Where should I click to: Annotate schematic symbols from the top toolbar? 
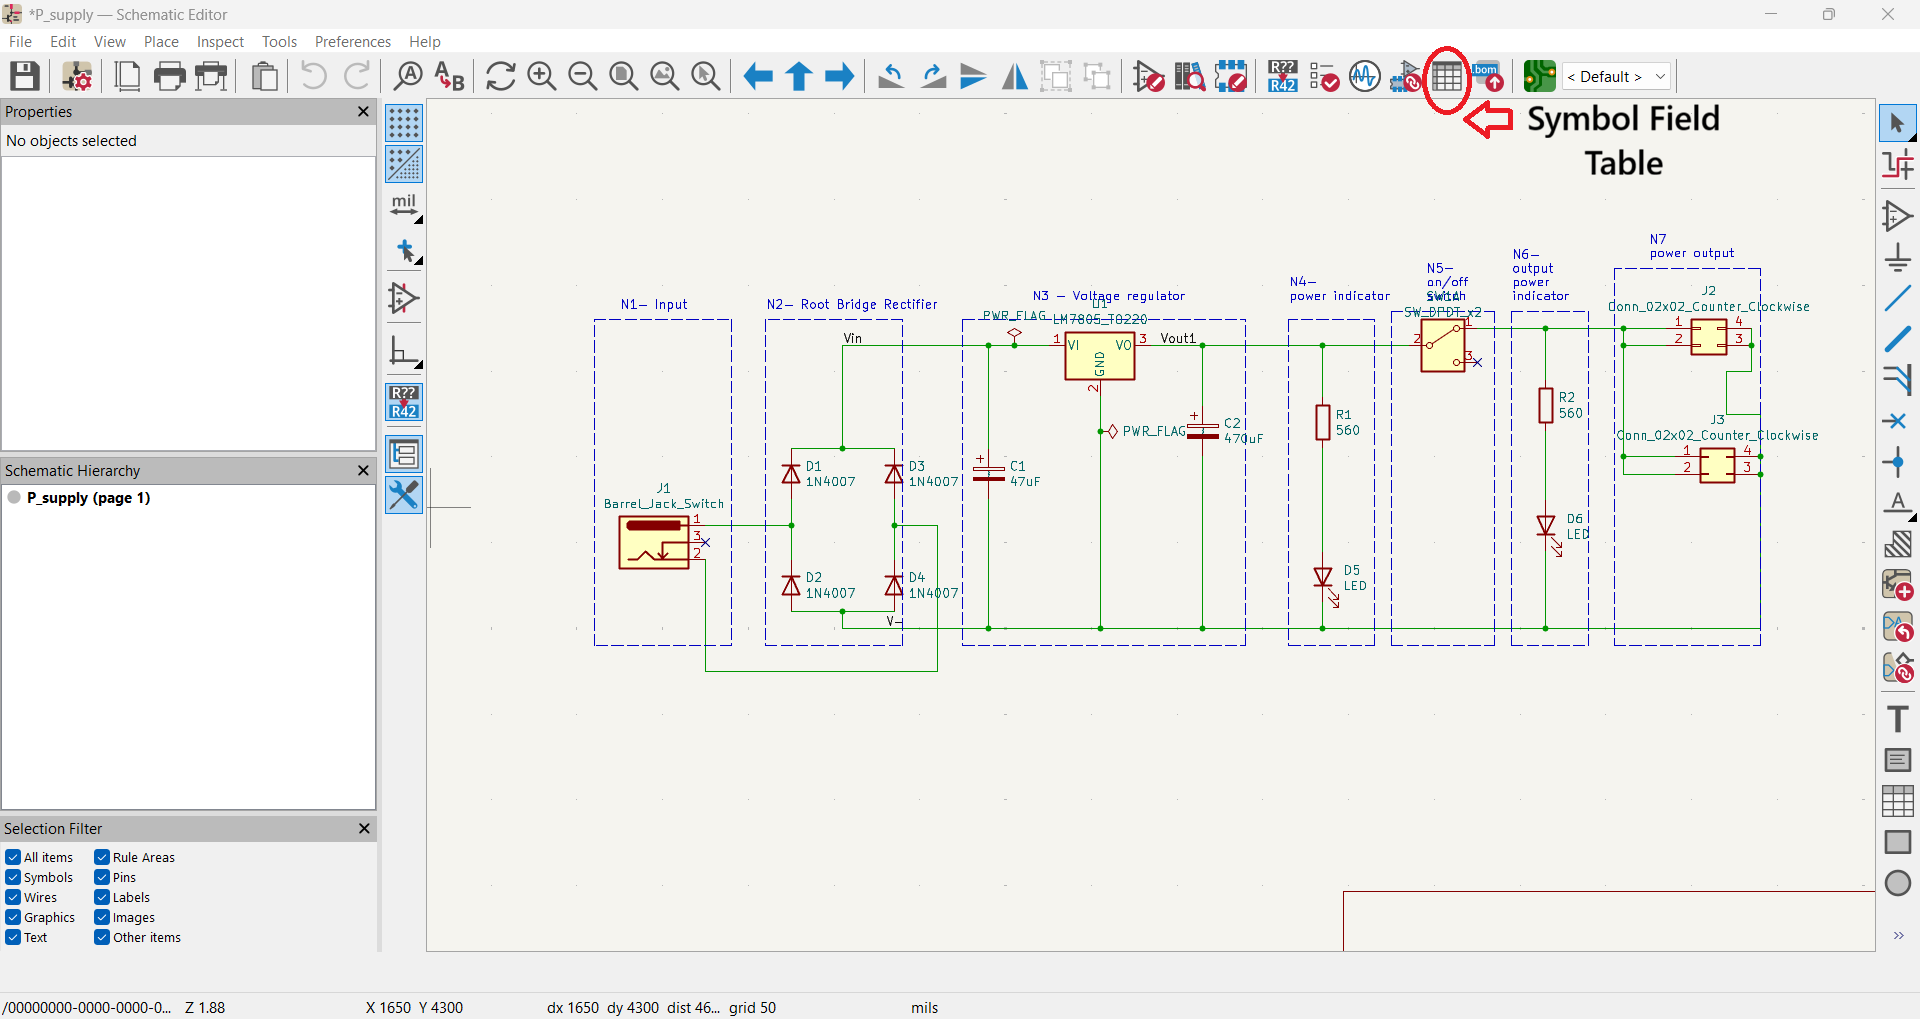(x=1283, y=76)
